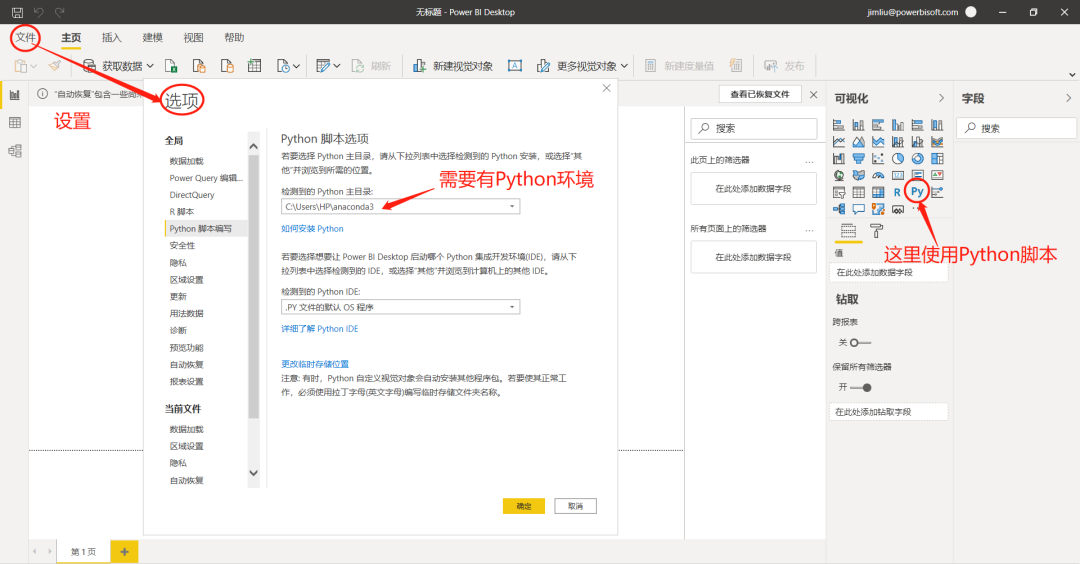Switch to the 主页 ribbon tab
The width and height of the screenshot is (1080, 564).
pos(71,37)
